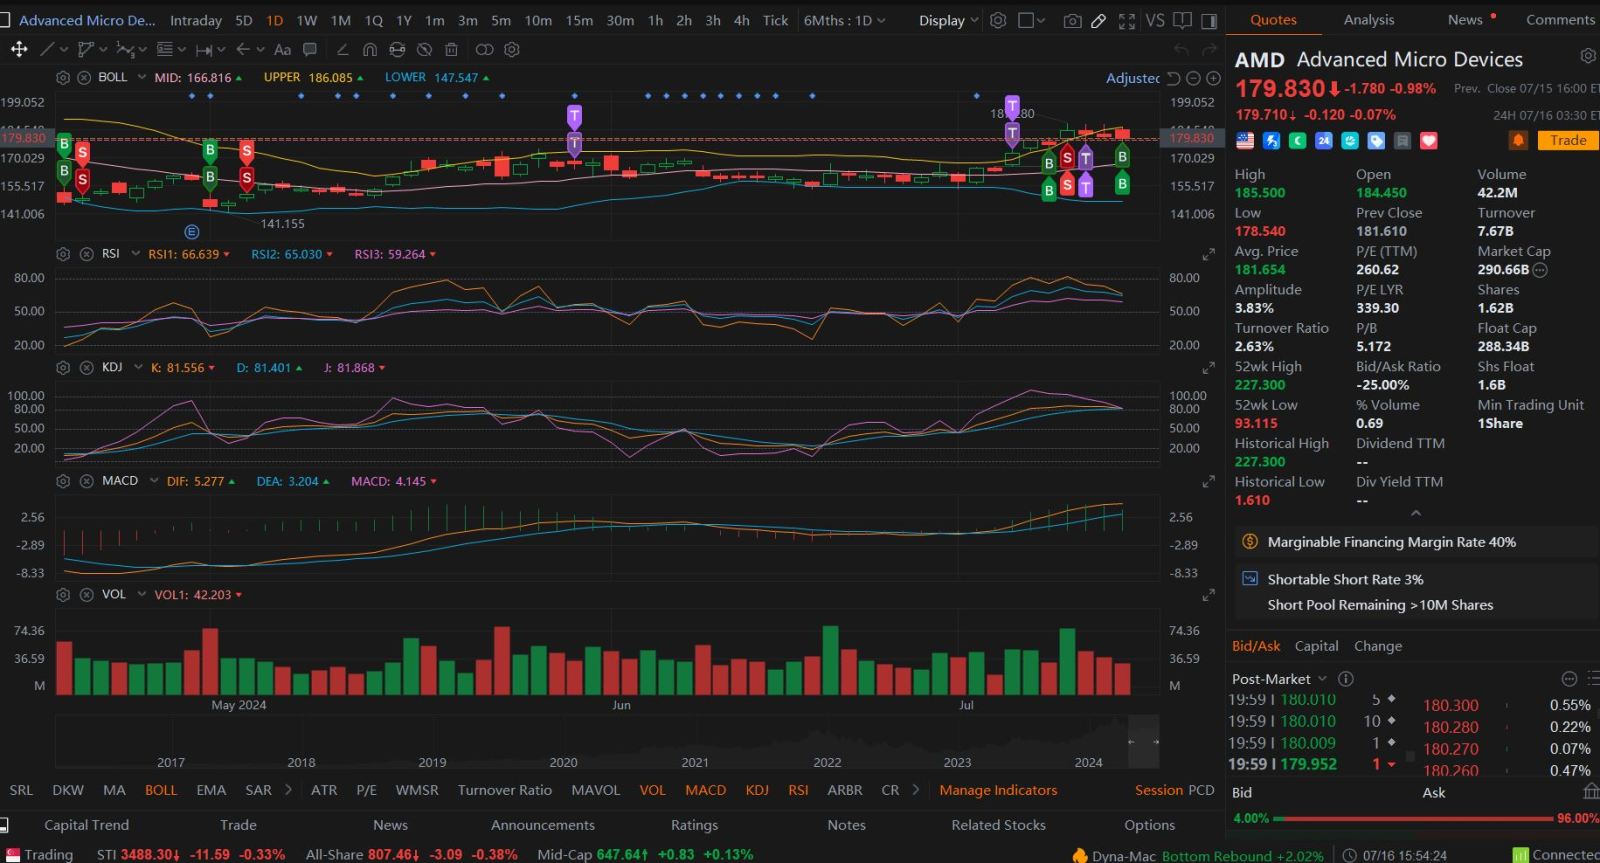This screenshot has width=1600, height=863.
Task: Click the PCD button
Action: click(1201, 790)
